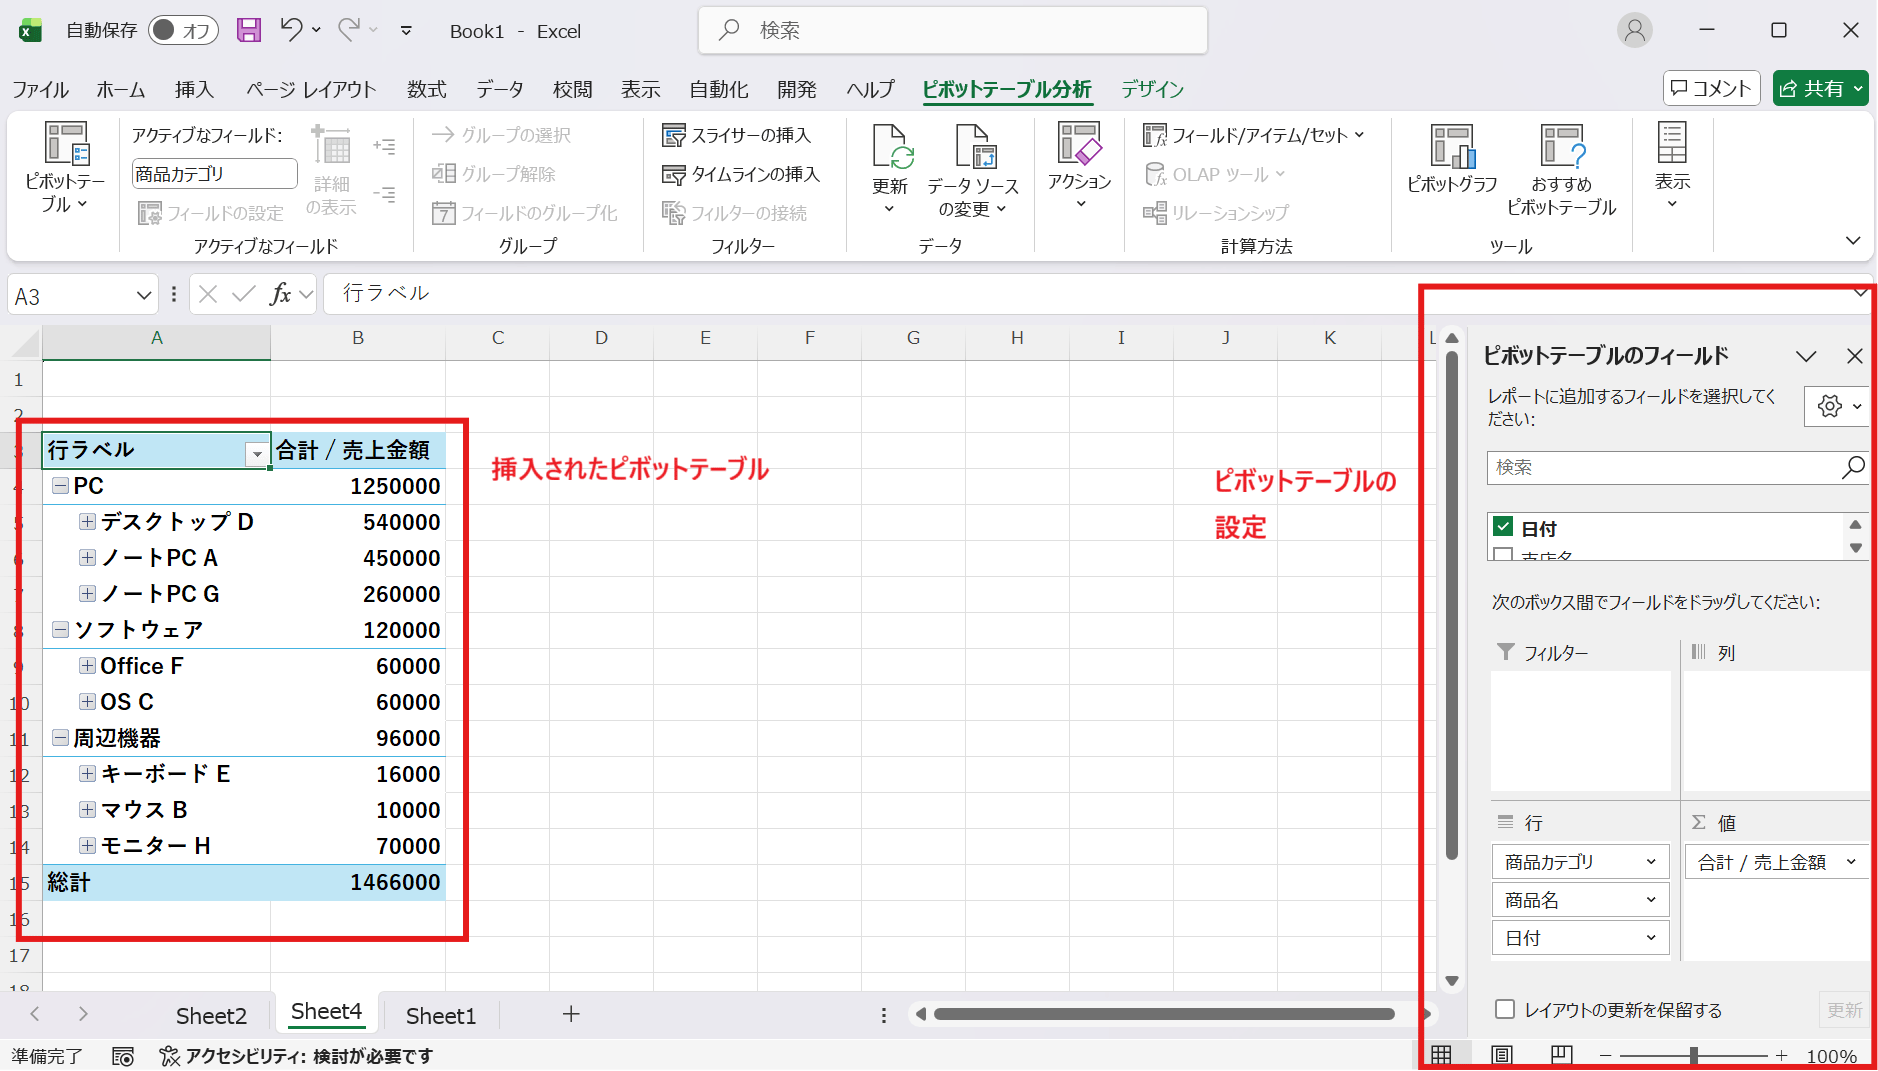Open the Sheet1 worksheet tab

[440, 1014]
